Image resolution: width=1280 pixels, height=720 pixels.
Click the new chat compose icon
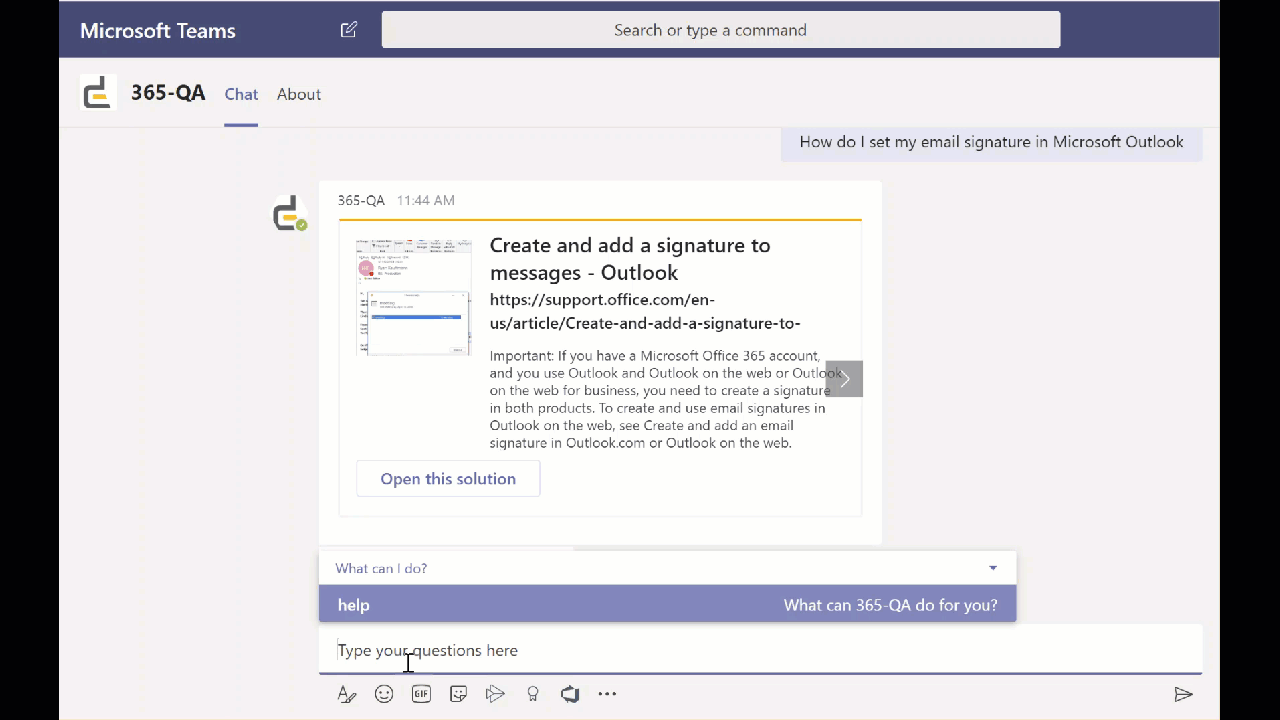[x=348, y=30]
